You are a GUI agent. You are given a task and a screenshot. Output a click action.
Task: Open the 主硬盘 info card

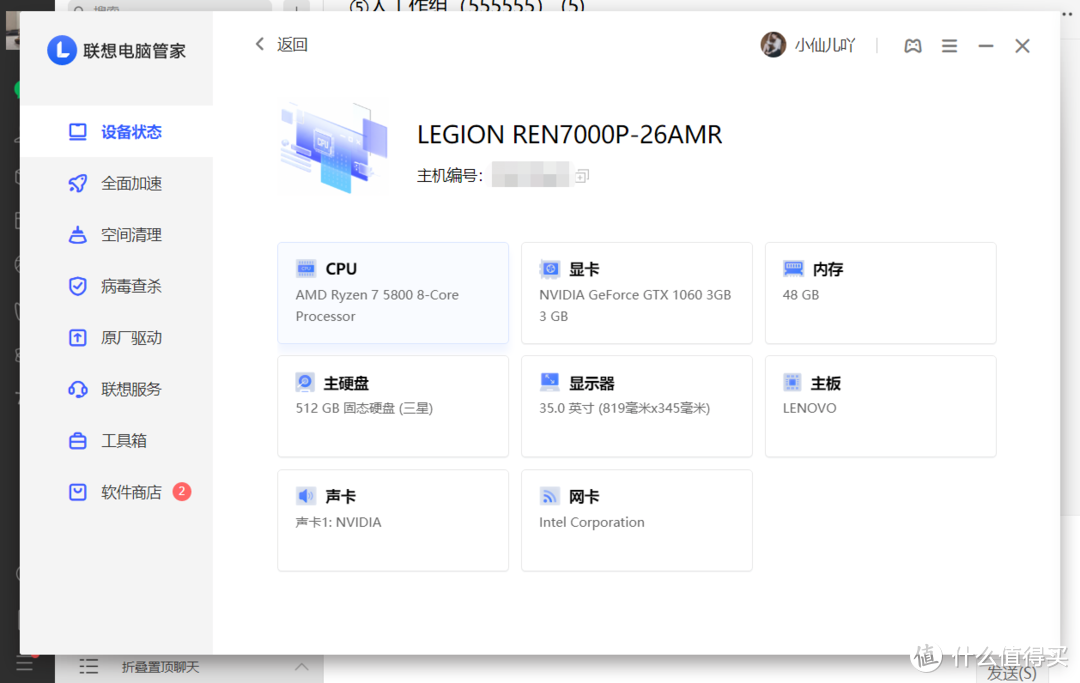tap(393, 406)
